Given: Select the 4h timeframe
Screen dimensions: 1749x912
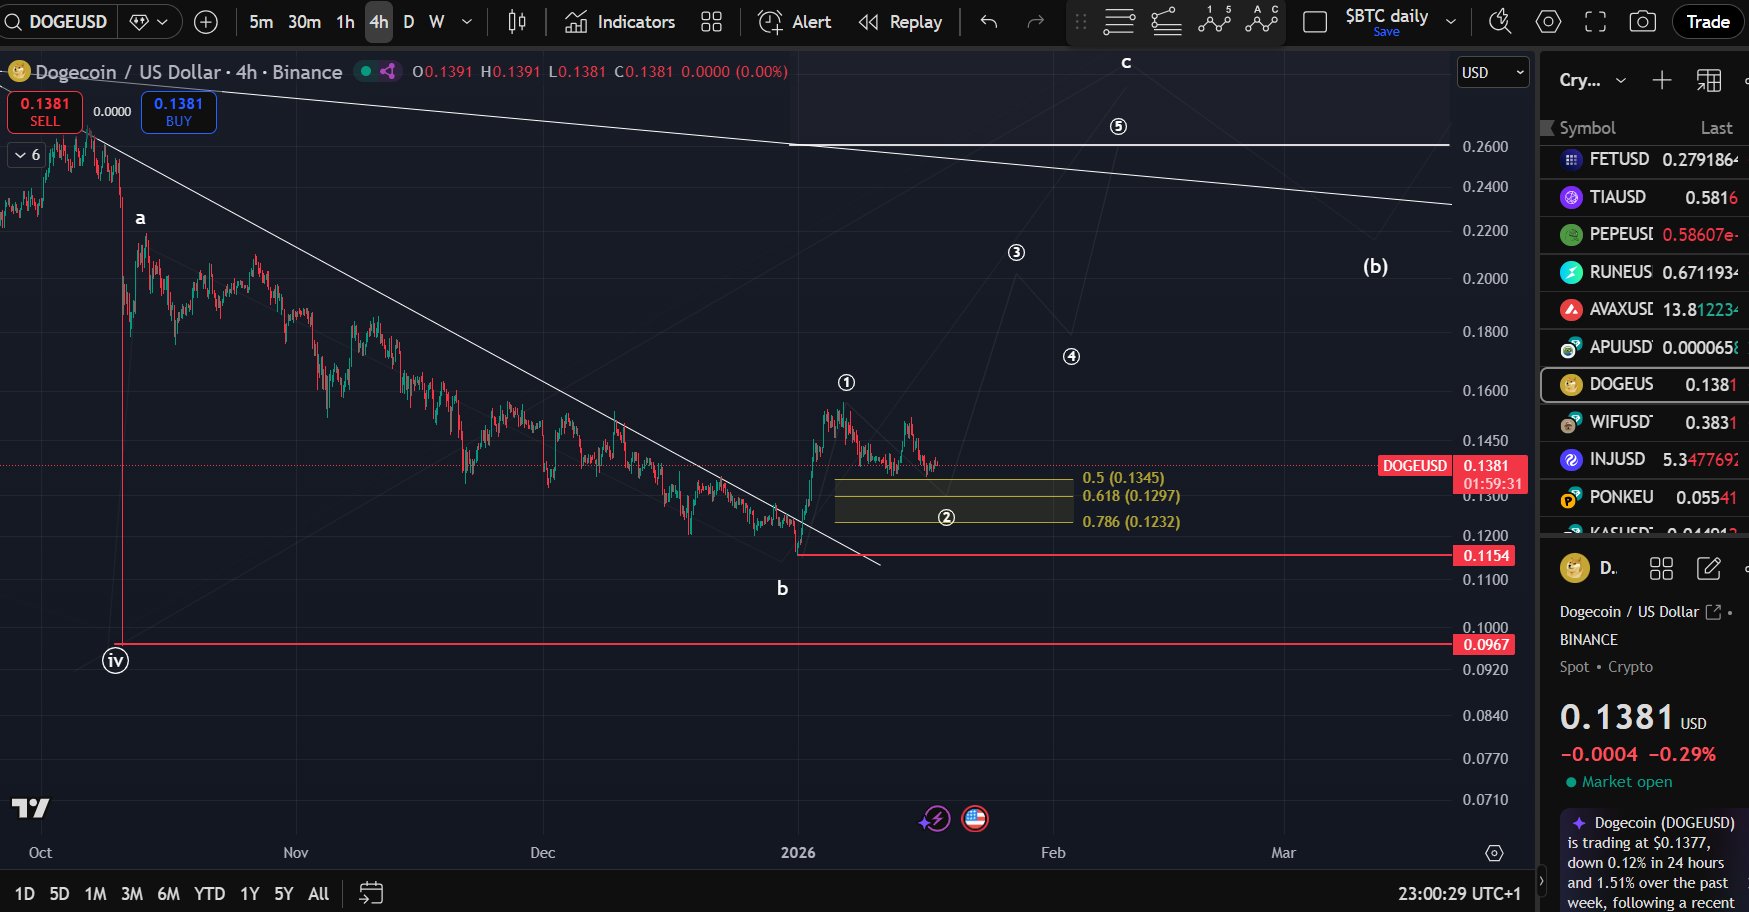Looking at the screenshot, I should (378, 22).
